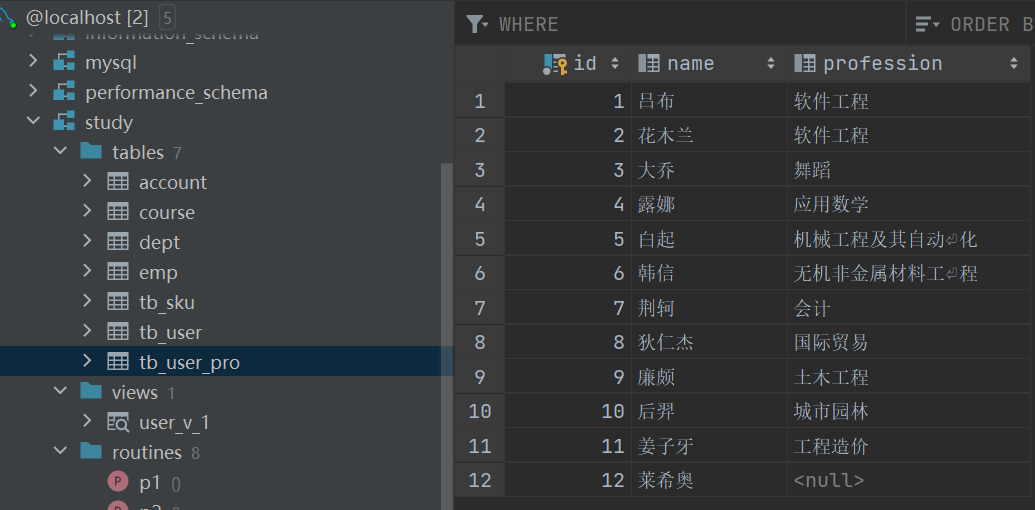Image resolution: width=1035 pixels, height=510 pixels.
Task: Click the p1 procedure icon
Action: pos(117,482)
